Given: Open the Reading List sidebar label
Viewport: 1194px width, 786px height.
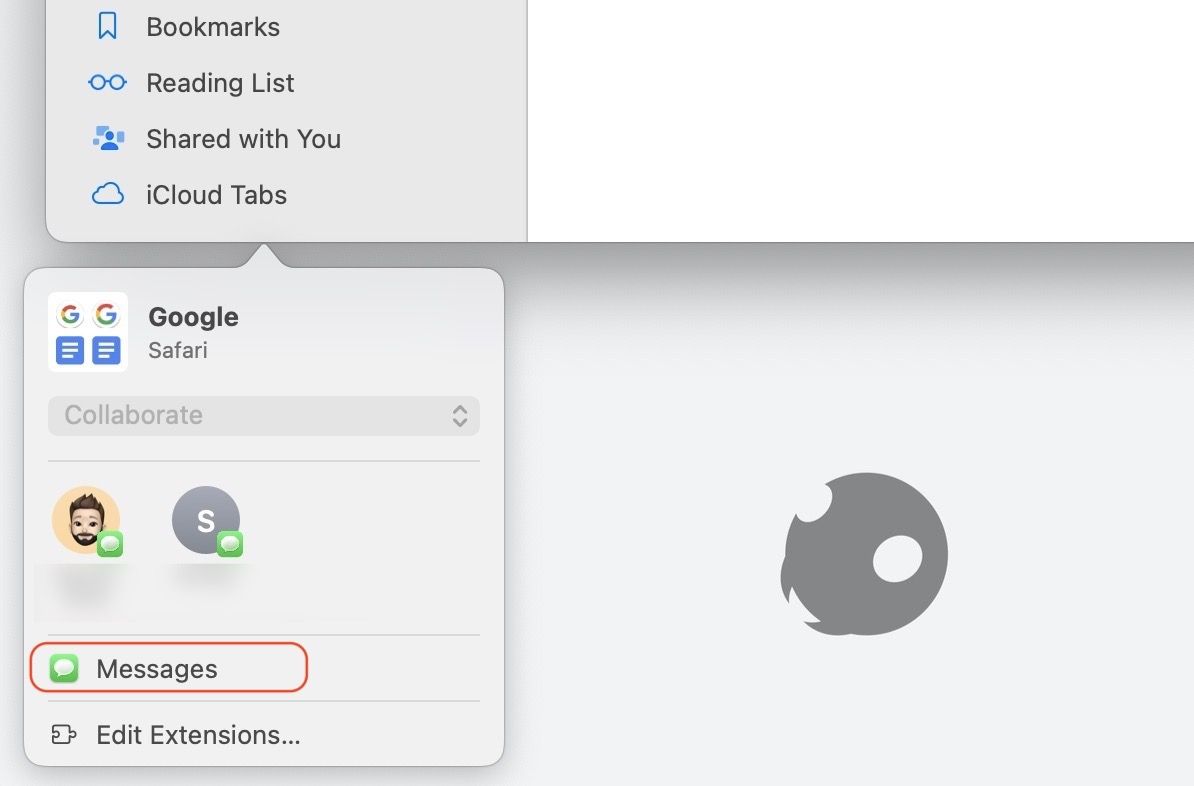Looking at the screenshot, I should point(220,83).
